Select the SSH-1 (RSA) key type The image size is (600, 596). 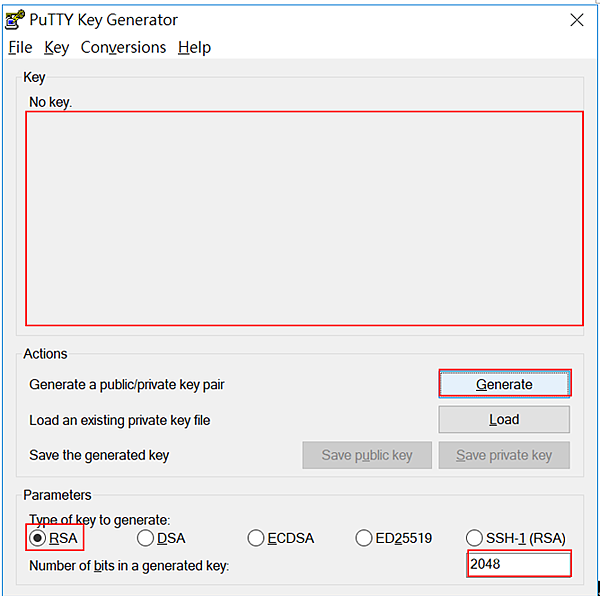coord(515,538)
